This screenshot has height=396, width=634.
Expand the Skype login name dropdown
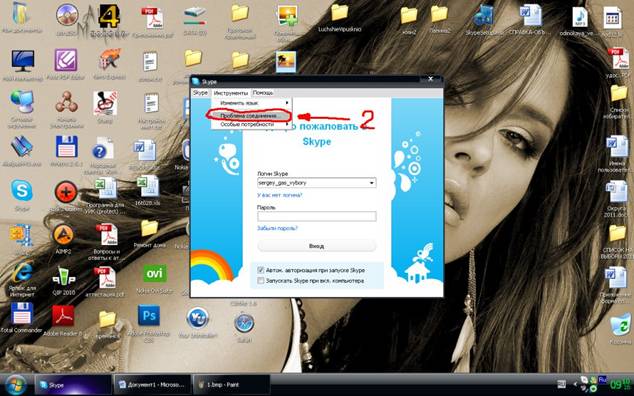pyautogui.click(x=372, y=183)
